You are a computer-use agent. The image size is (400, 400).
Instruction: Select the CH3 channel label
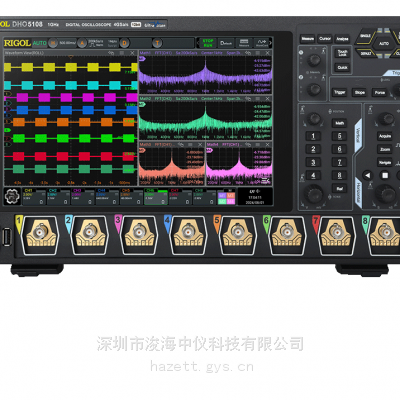(x=77, y=191)
